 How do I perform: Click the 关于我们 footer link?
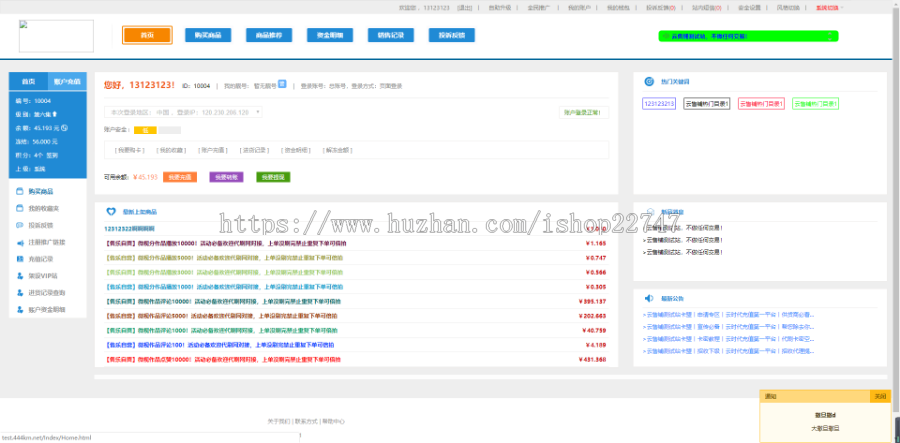(279, 421)
